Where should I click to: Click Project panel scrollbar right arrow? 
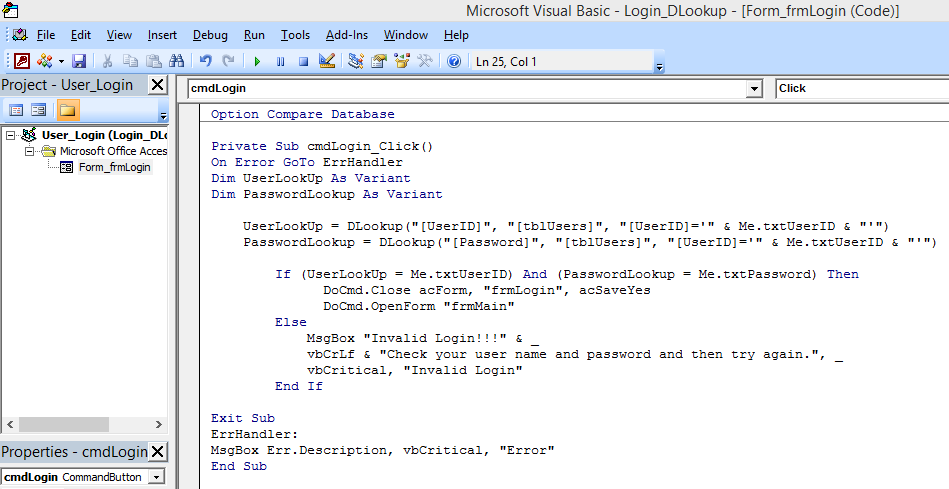(x=159, y=424)
